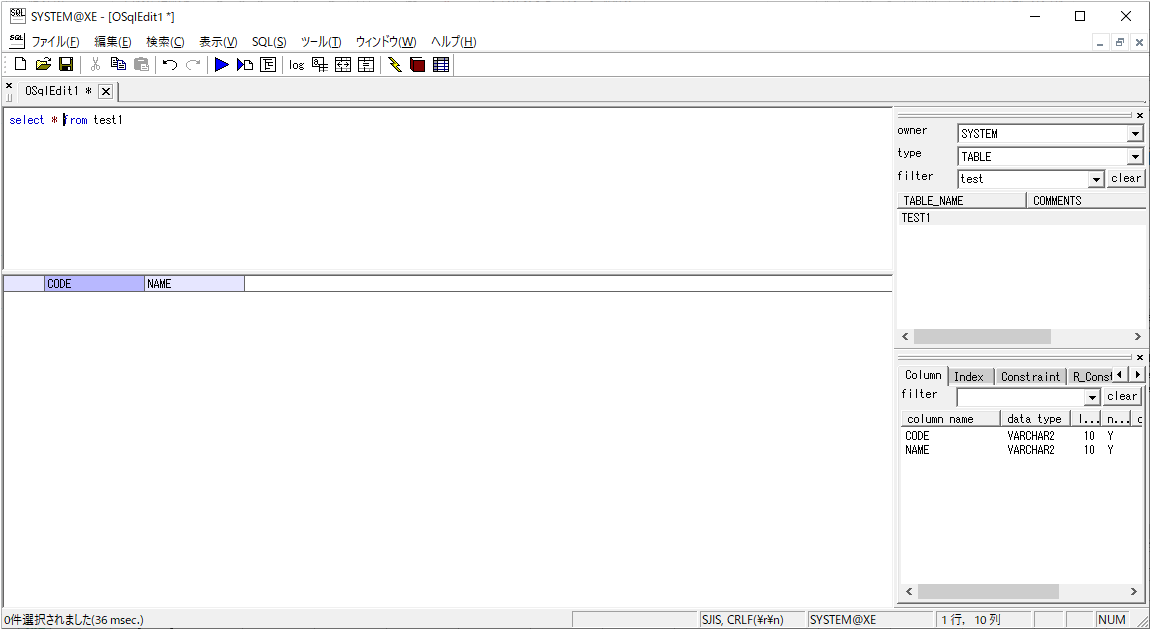Click the COMMENTS column header
Screen dimensions: 1151x630
1086,200
